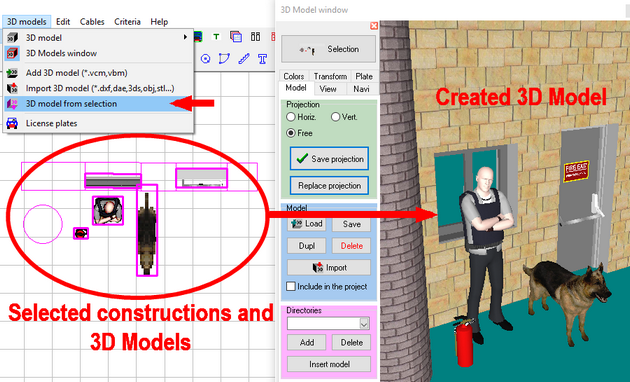Select the blue diagonal line tool
Image resolution: width=630 pixels, height=382 pixels.
[x=244, y=59]
